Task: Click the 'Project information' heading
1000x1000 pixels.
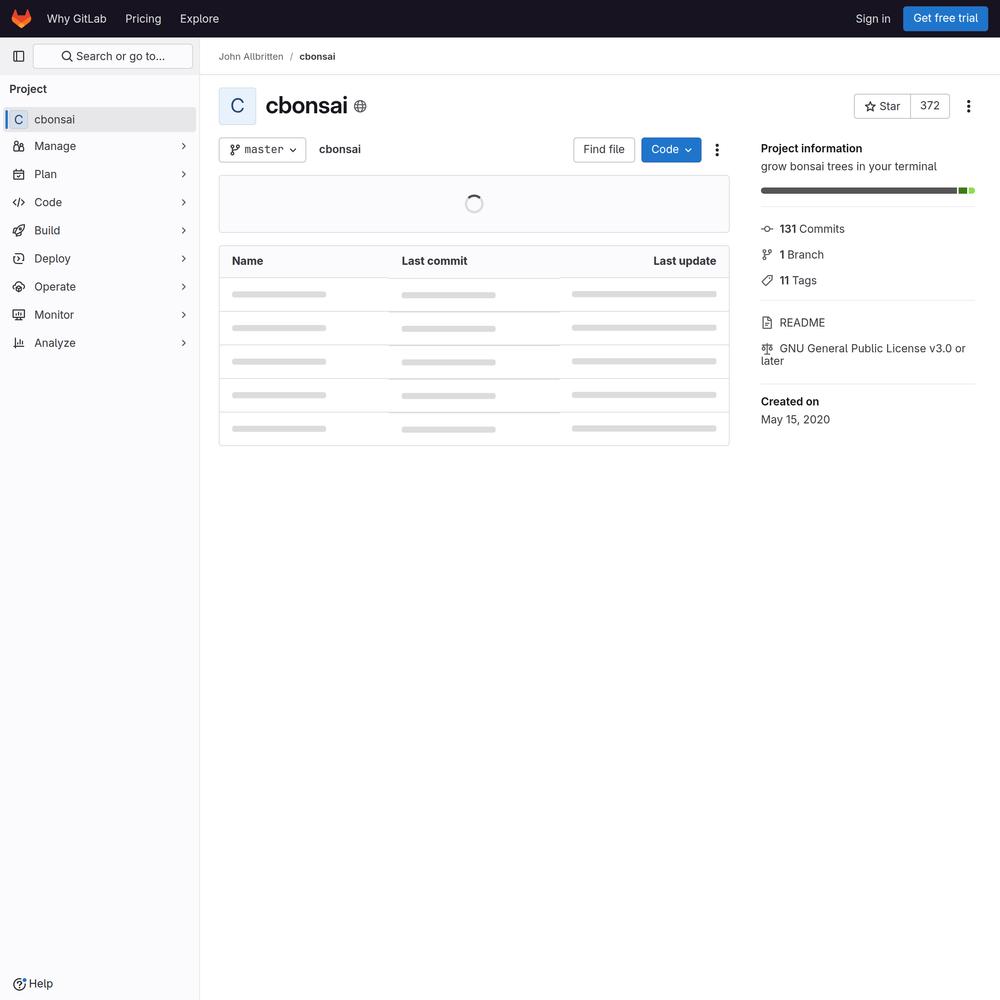Action: coord(811,148)
